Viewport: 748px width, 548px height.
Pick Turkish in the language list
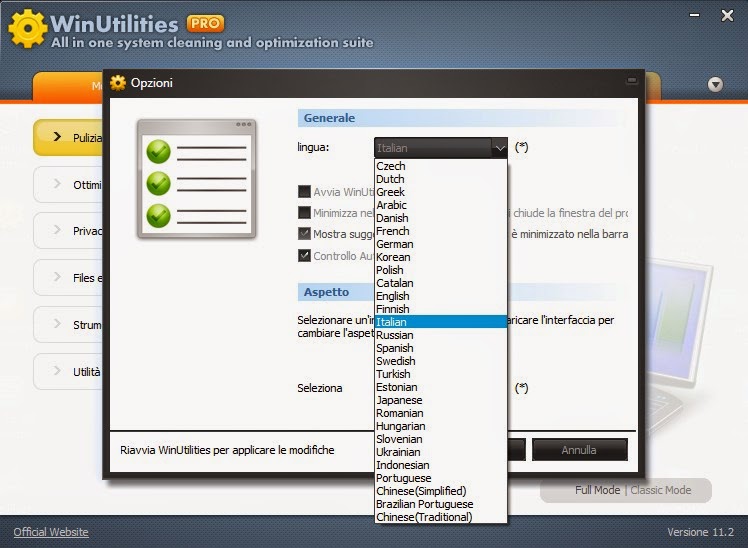440,374
